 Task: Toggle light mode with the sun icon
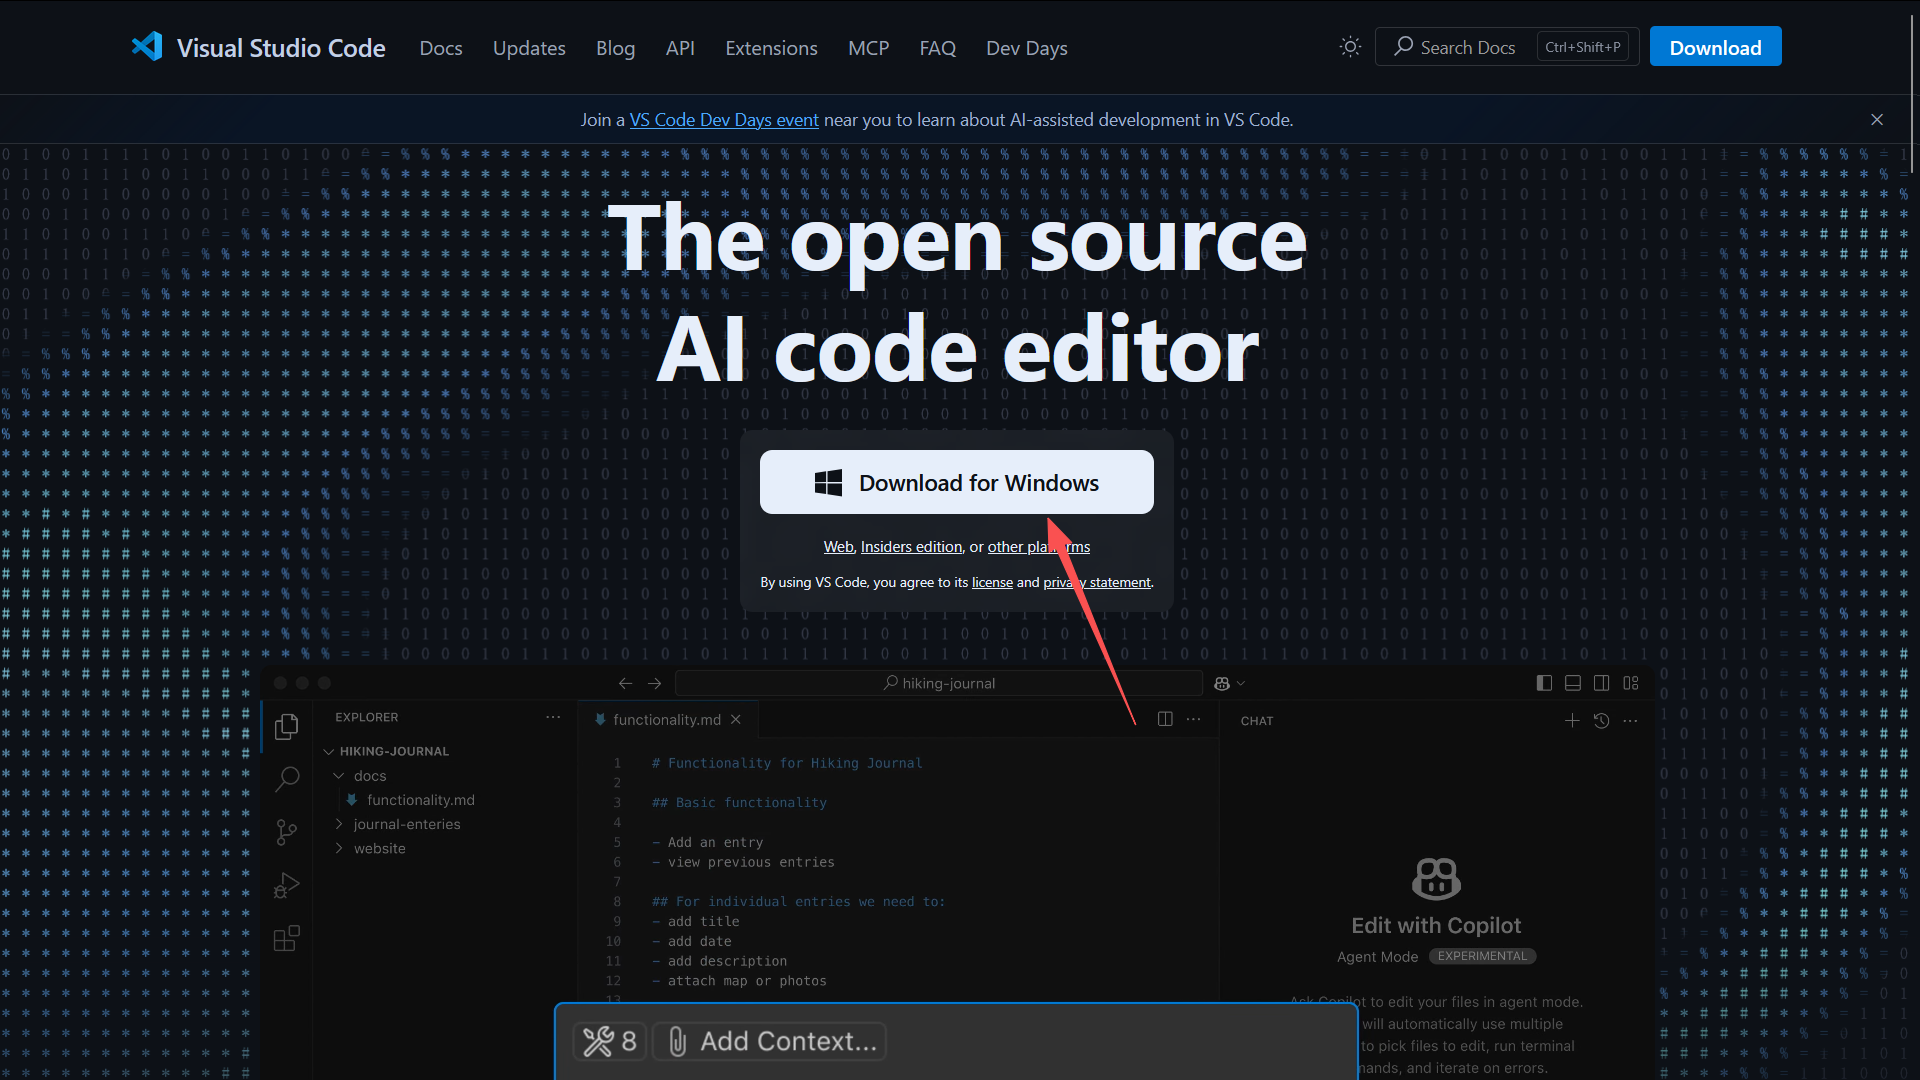pyautogui.click(x=1350, y=46)
